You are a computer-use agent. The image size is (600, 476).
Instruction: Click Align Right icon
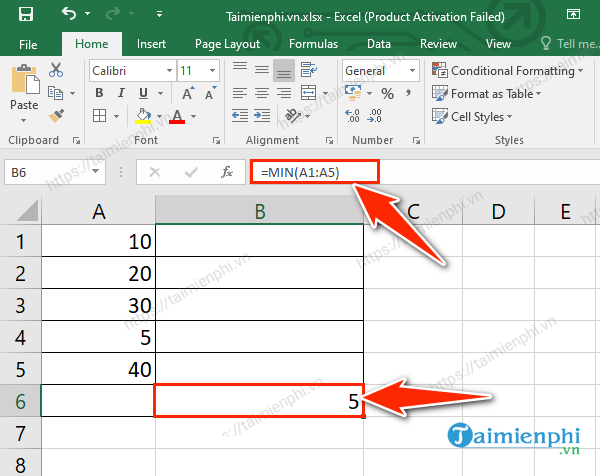point(284,93)
